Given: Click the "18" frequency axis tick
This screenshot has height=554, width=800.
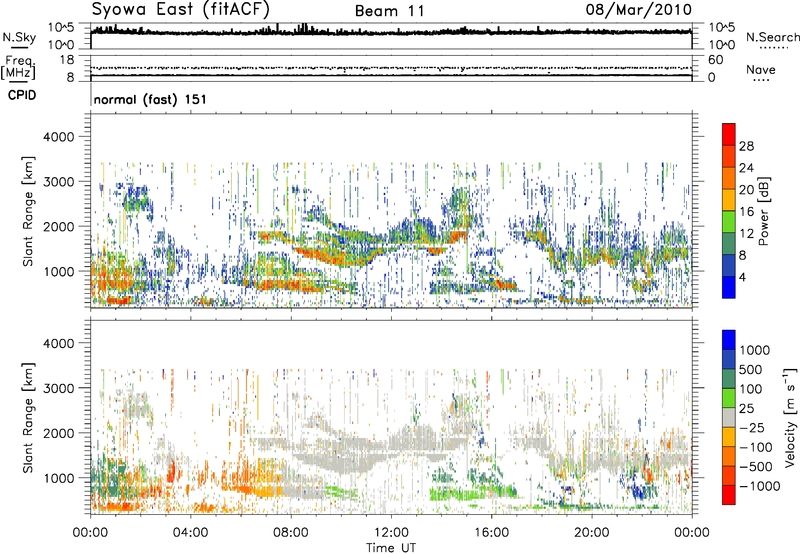Looking at the screenshot, I should tap(66, 60).
